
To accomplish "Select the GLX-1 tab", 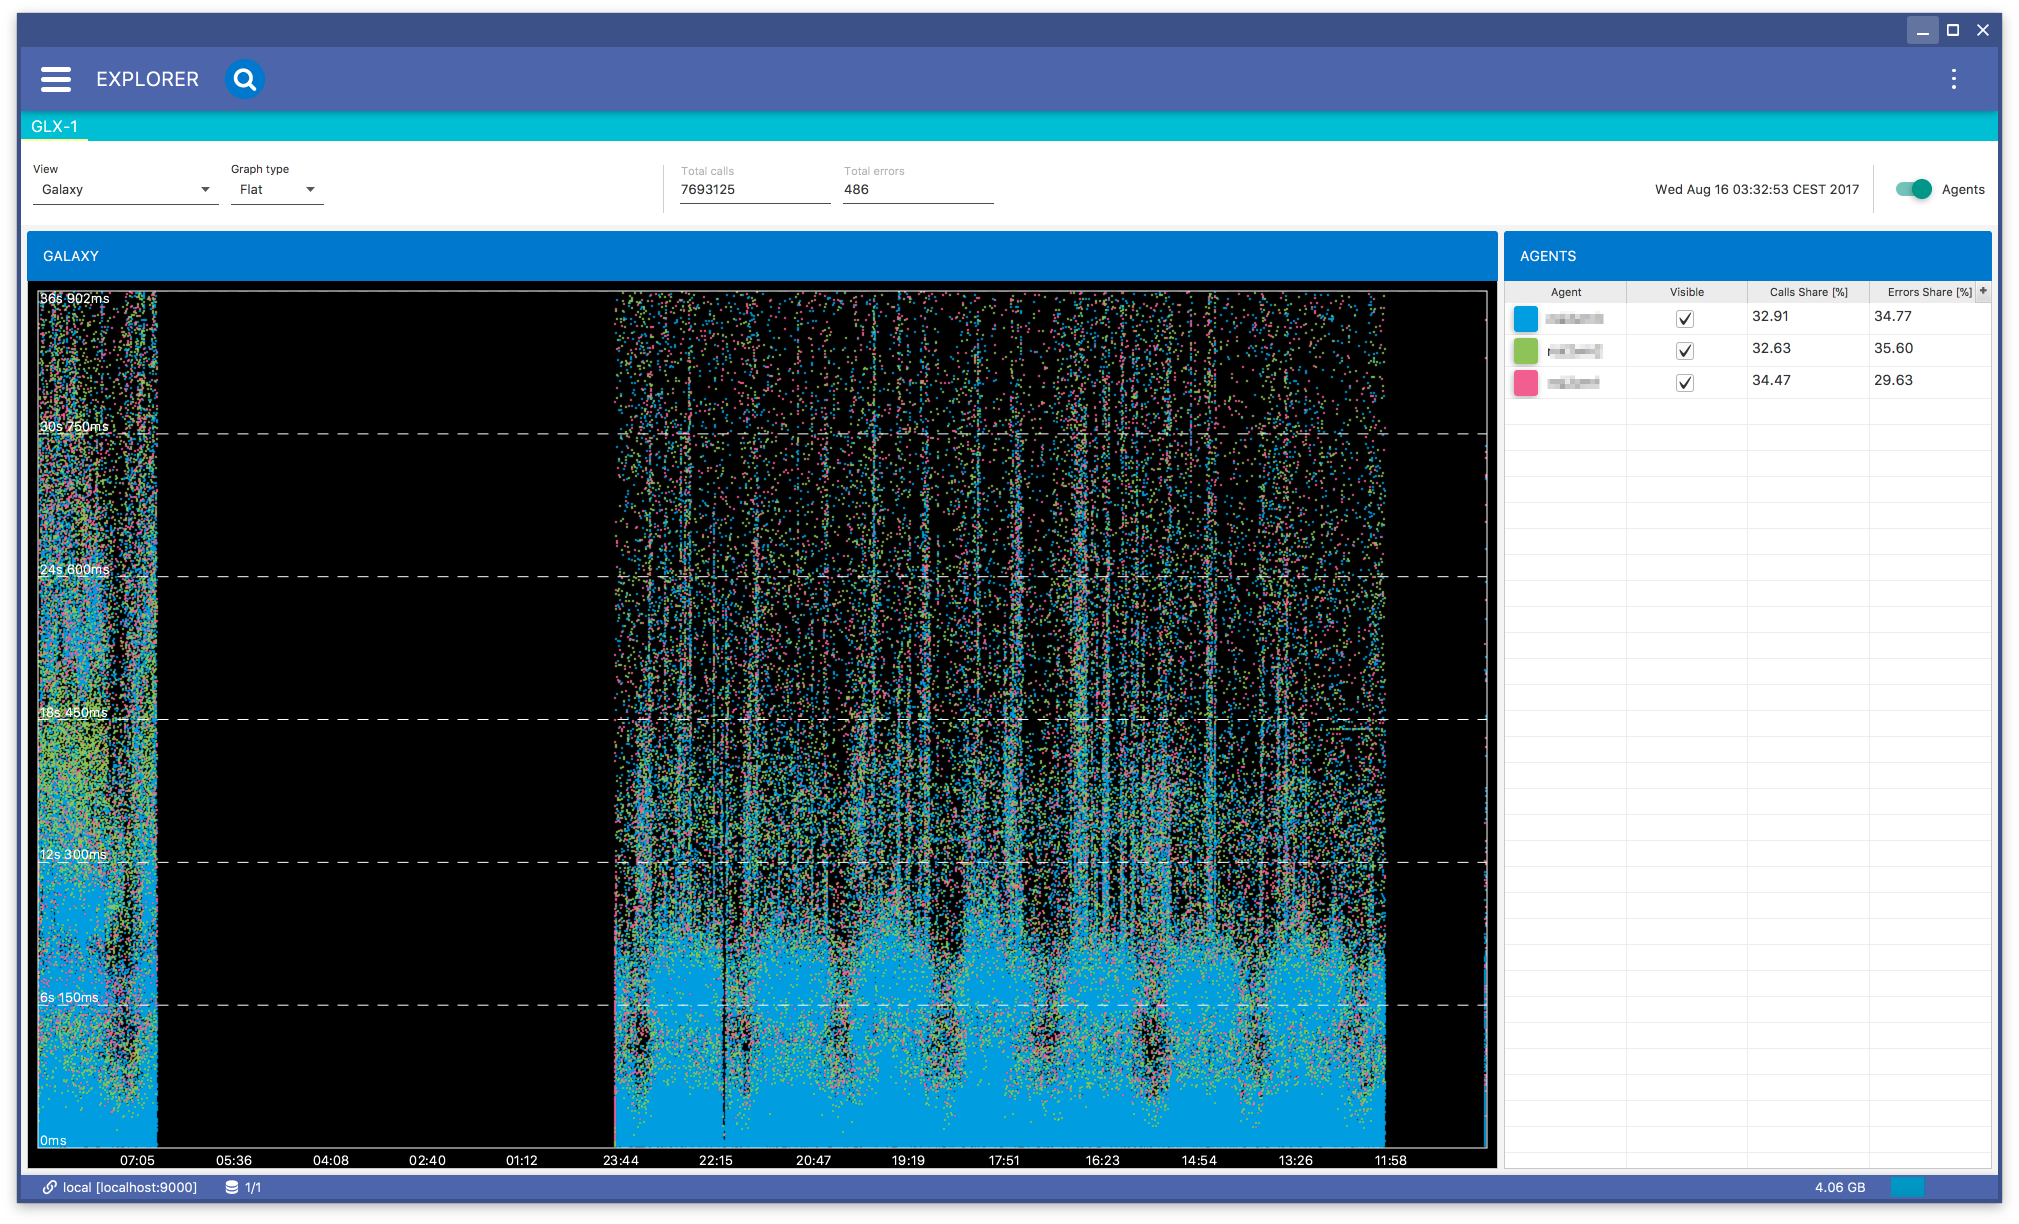I will pyautogui.click(x=54, y=126).
